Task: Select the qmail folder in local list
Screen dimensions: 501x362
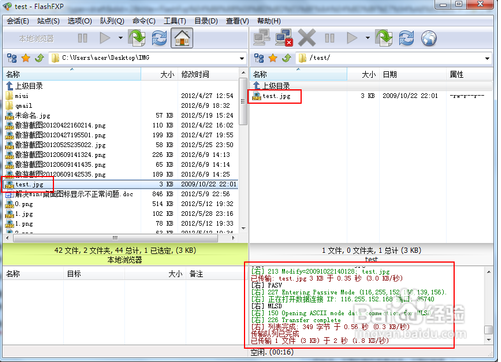Action: 19,106
